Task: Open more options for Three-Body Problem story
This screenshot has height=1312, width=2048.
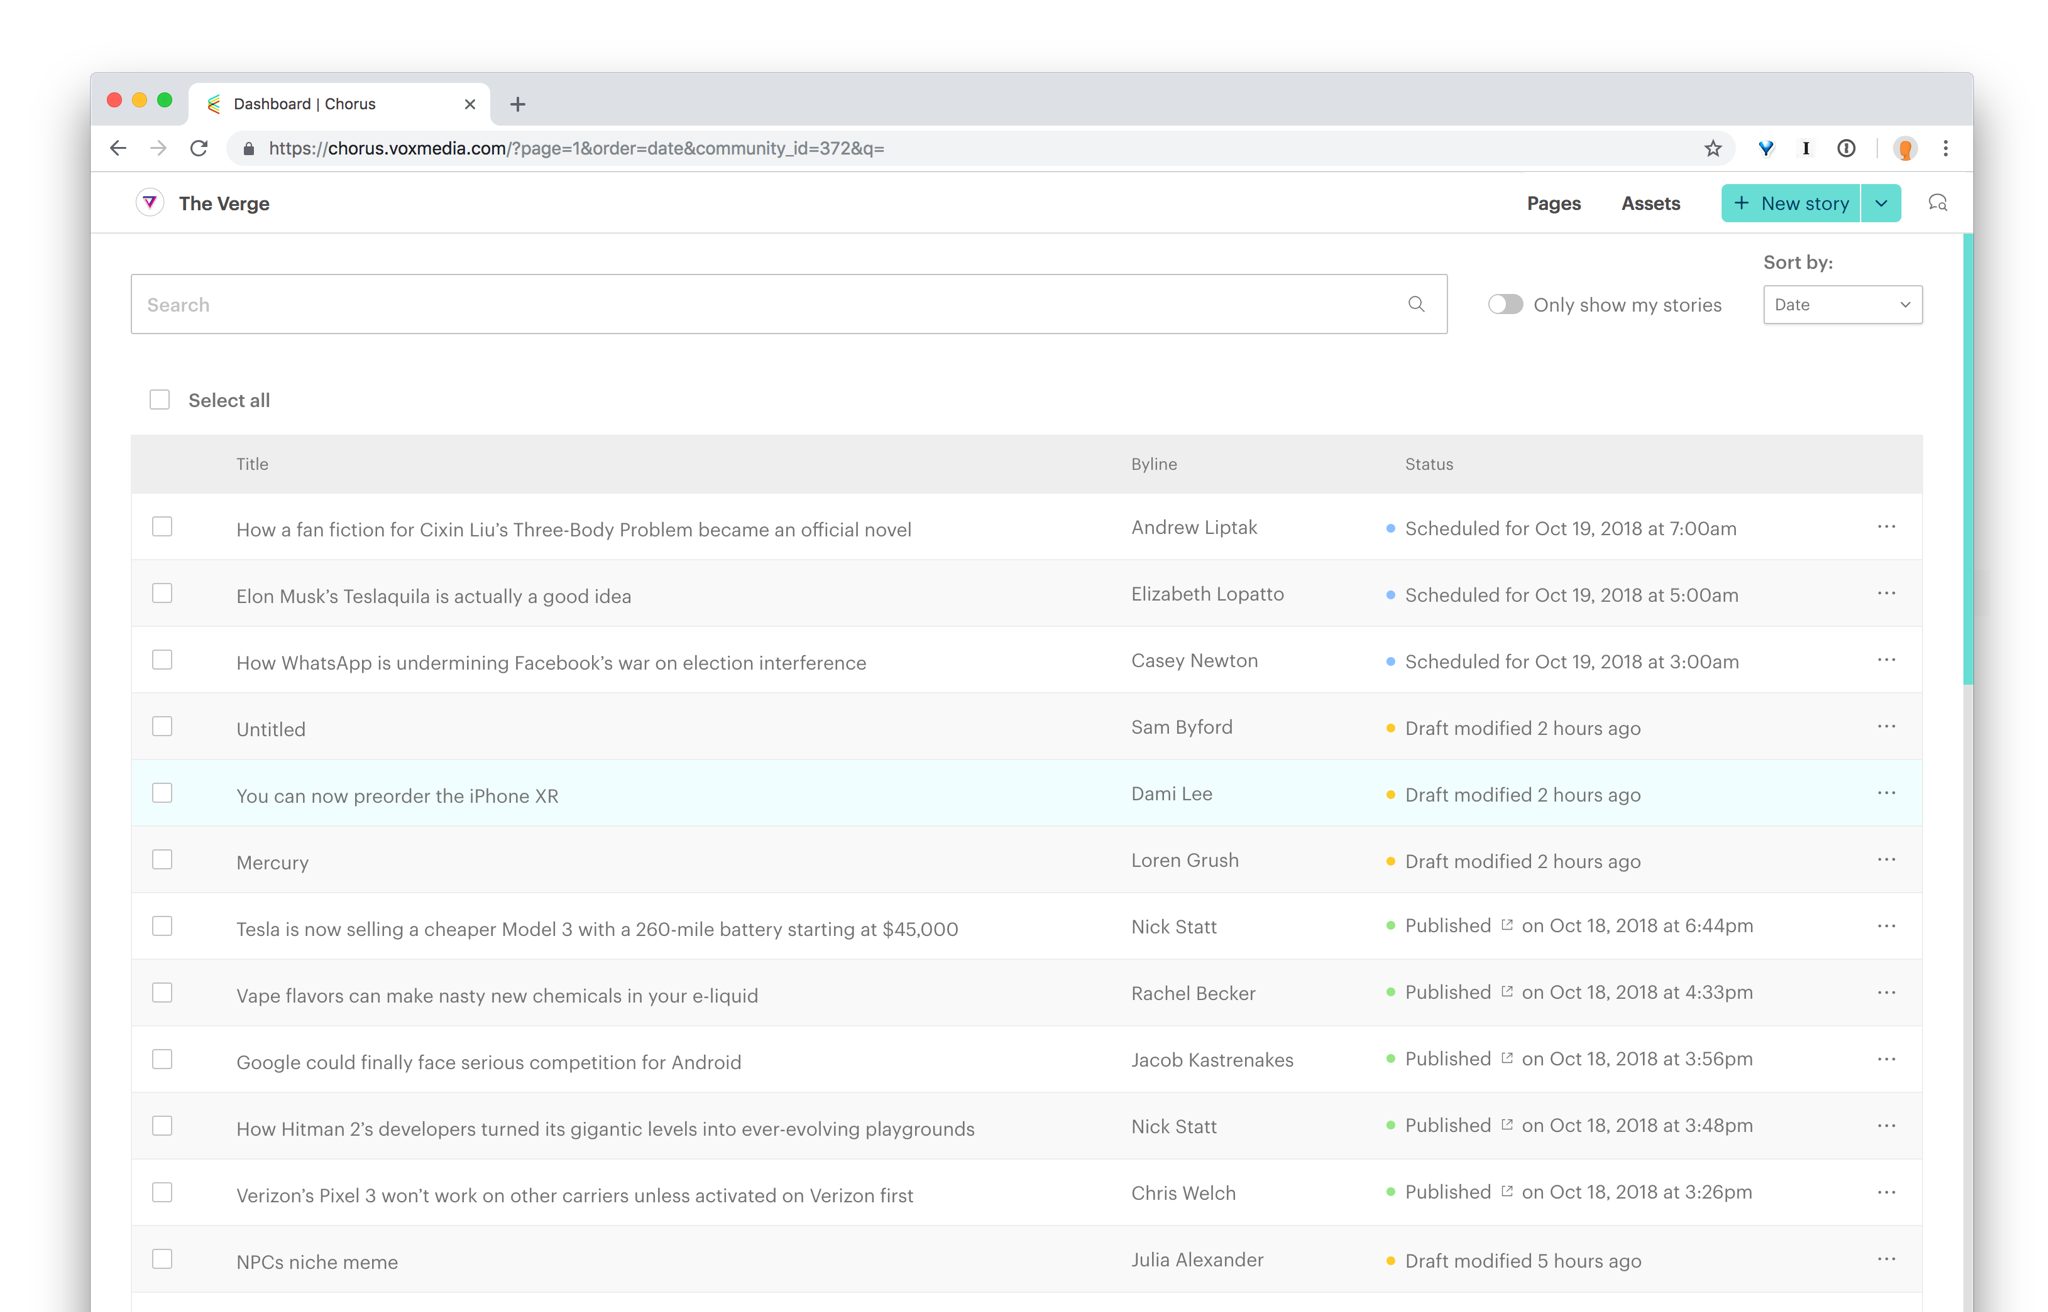Action: click(1886, 527)
